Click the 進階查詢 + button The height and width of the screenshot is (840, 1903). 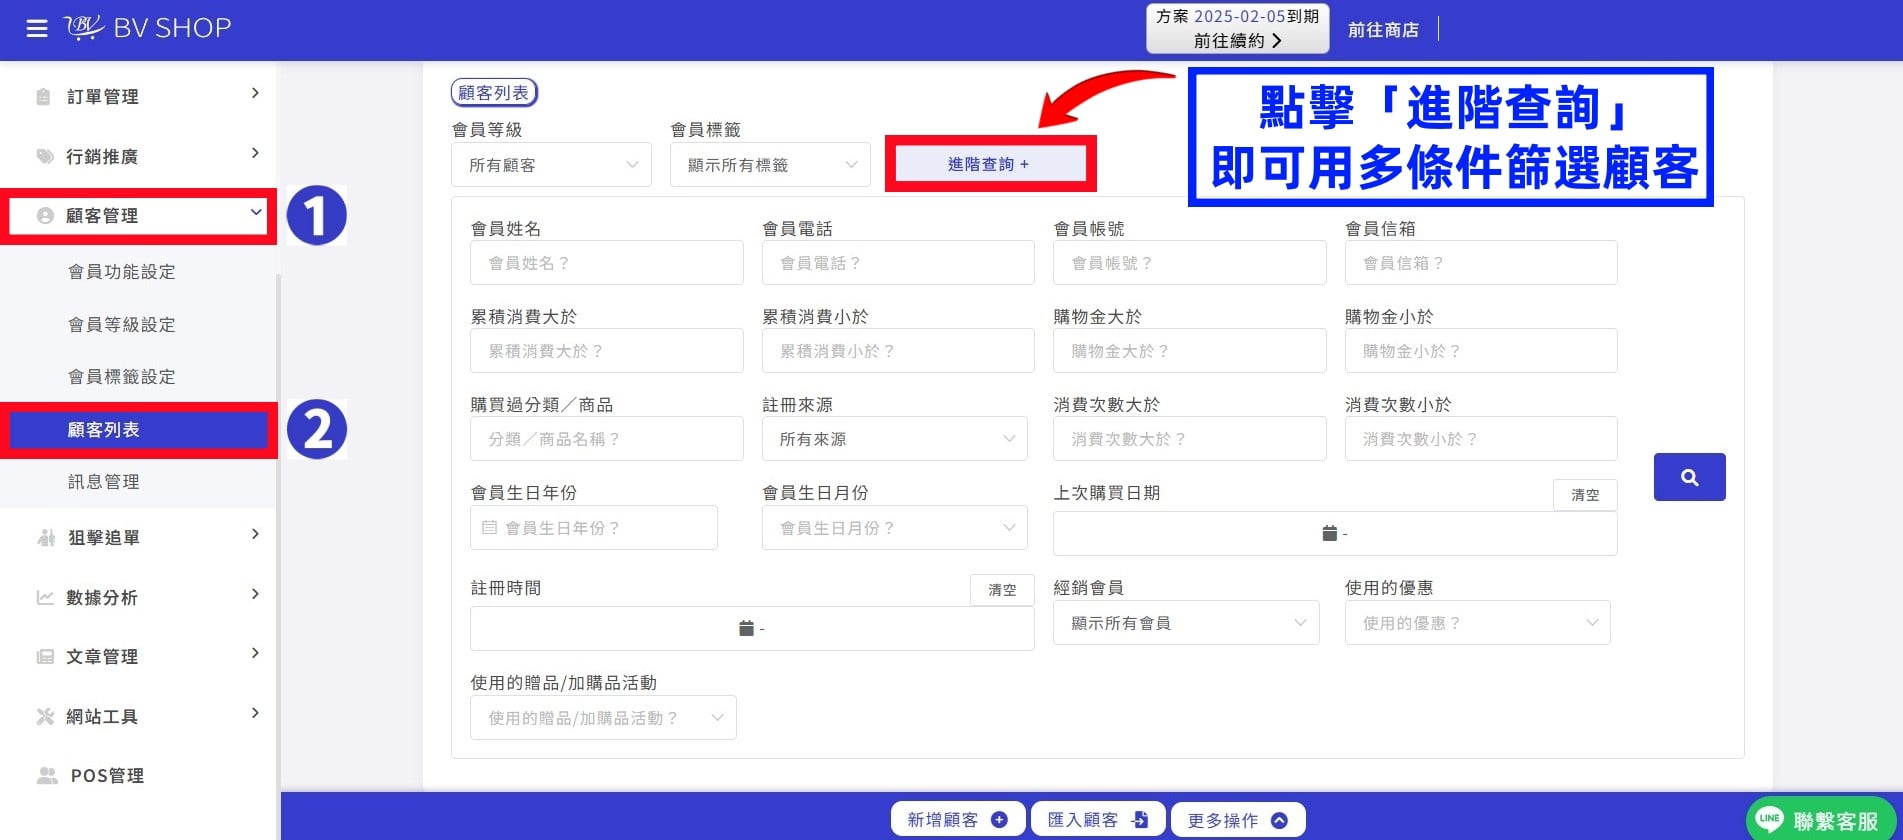point(990,164)
